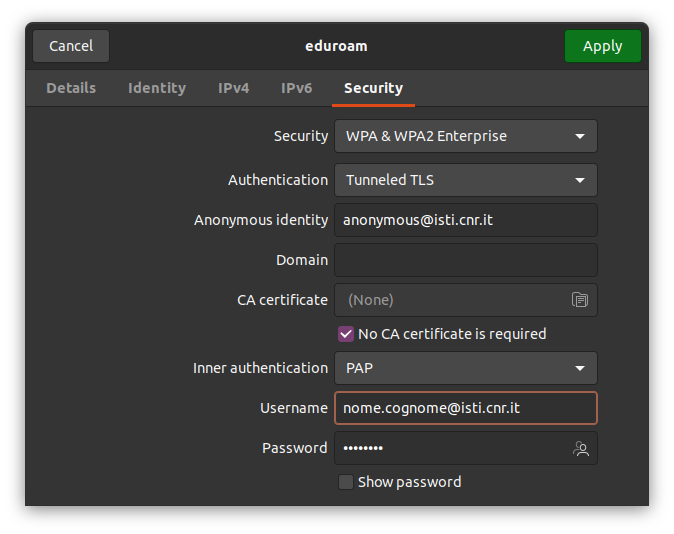This screenshot has height=534, width=674.
Task: Click the eduroam dialog title
Action: click(337, 46)
